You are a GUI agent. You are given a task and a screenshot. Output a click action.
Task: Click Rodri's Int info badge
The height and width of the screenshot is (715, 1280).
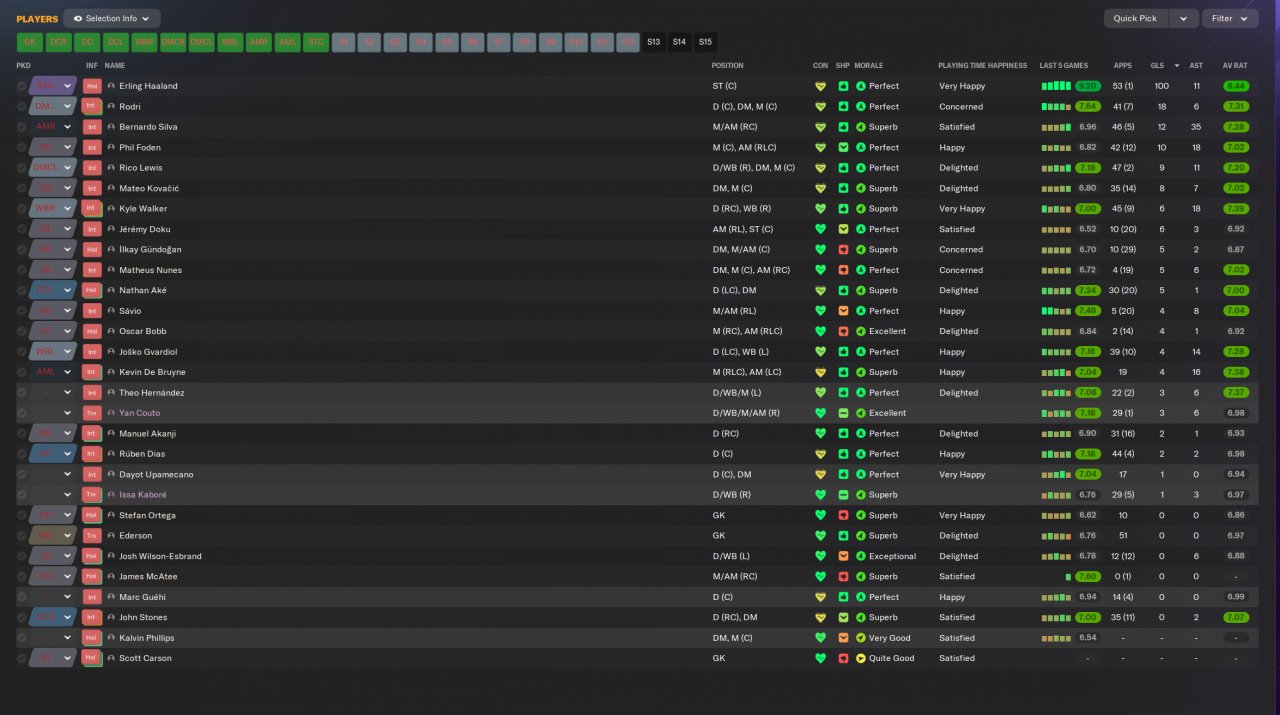pyautogui.click(x=92, y=106)
